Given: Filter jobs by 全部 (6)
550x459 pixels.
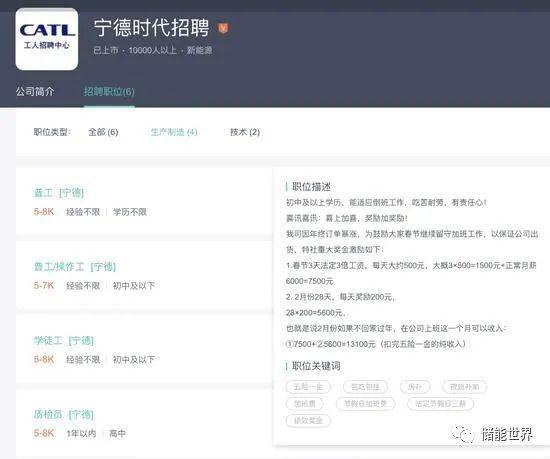Looking at the screenshot, I should pos(103,132).
